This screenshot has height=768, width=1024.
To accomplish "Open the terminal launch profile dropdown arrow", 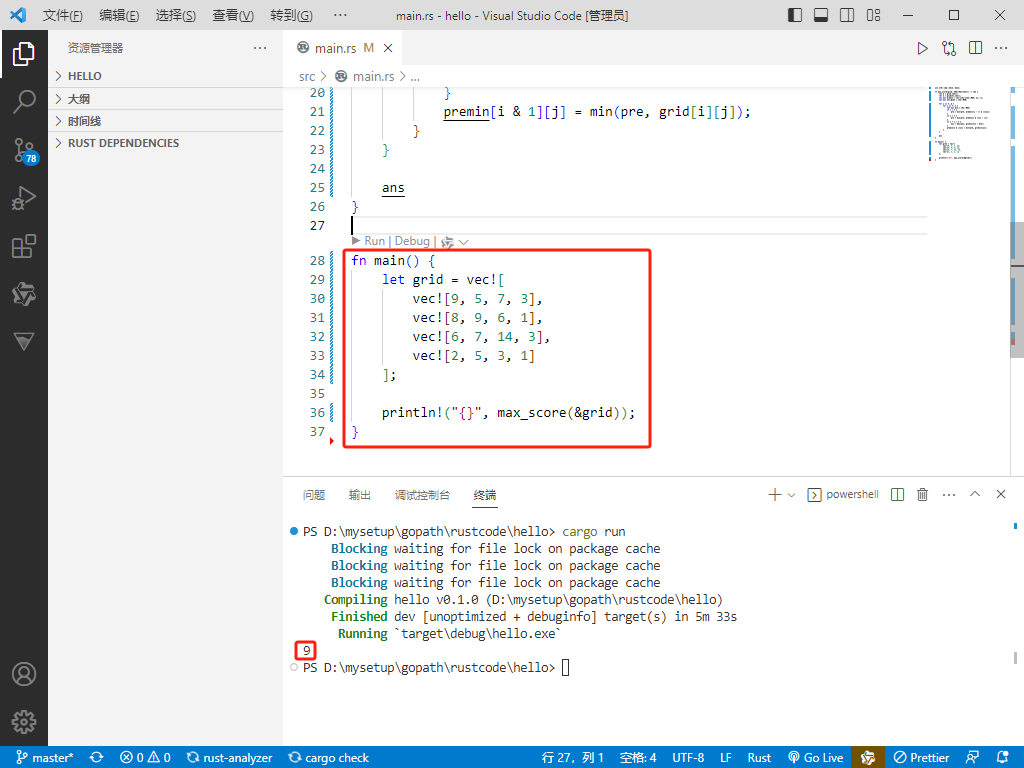I will coord(792,495).
